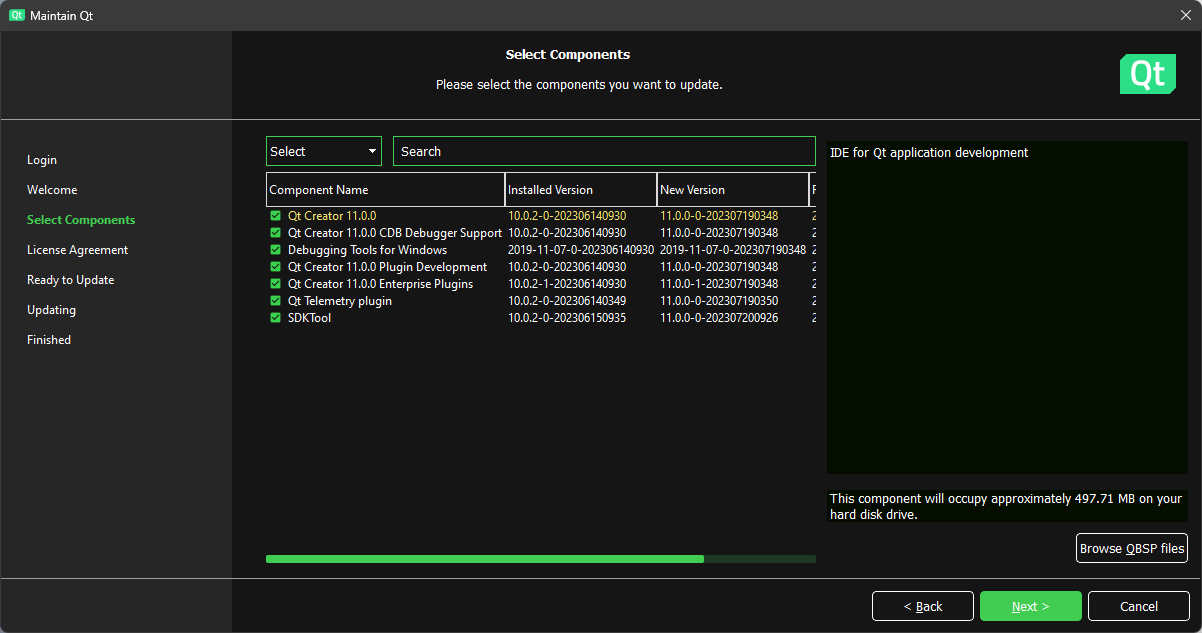Click the Browse QBSP files button

click(1132, 548)
